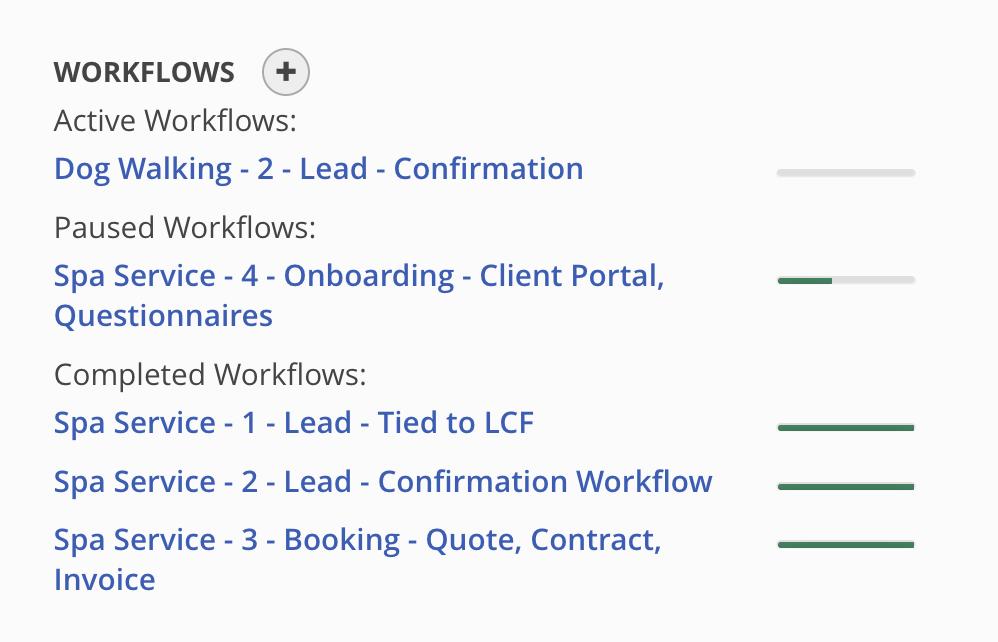The image size is (998, 642).
Task: Open Spa Service 4 Onboarding workflow
Action: click(x=358, y=276)
